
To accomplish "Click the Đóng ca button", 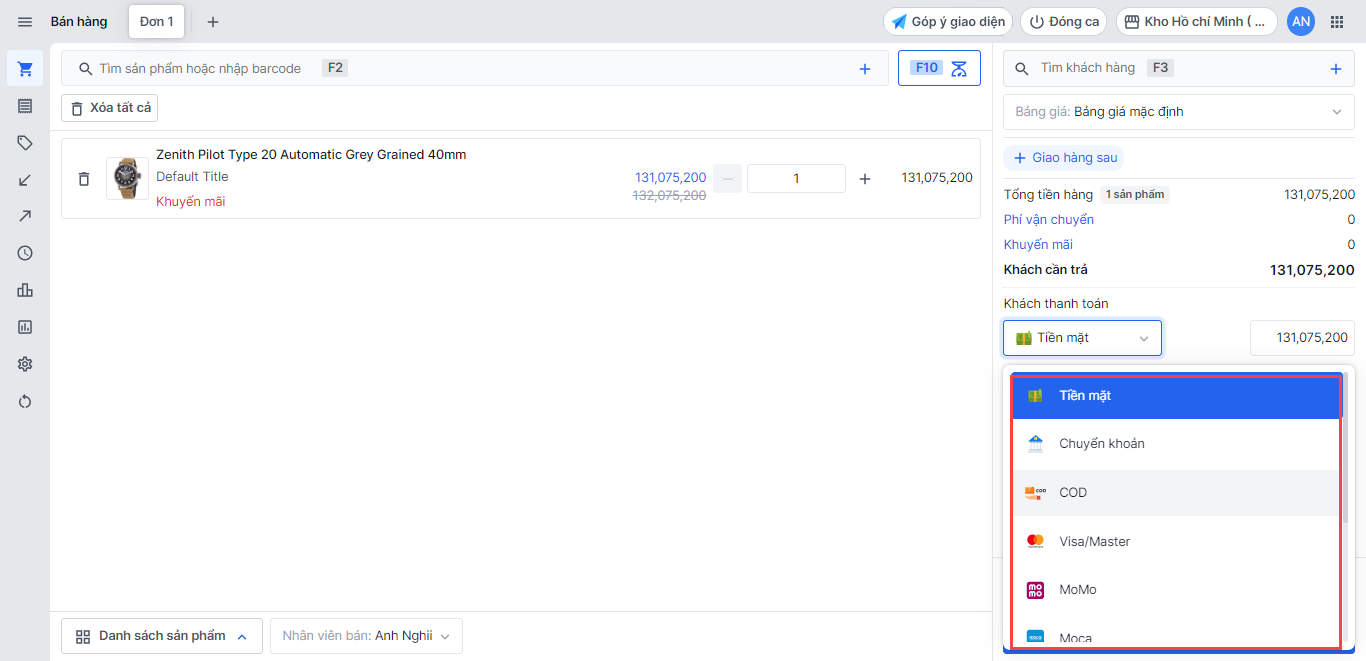I will tap(1065, 22).
